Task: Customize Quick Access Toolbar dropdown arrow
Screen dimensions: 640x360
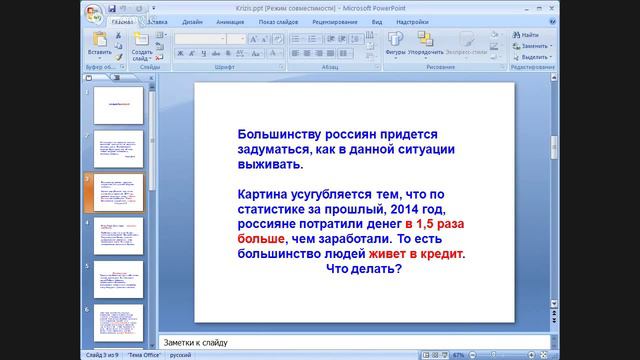Action: click(153, 8)
